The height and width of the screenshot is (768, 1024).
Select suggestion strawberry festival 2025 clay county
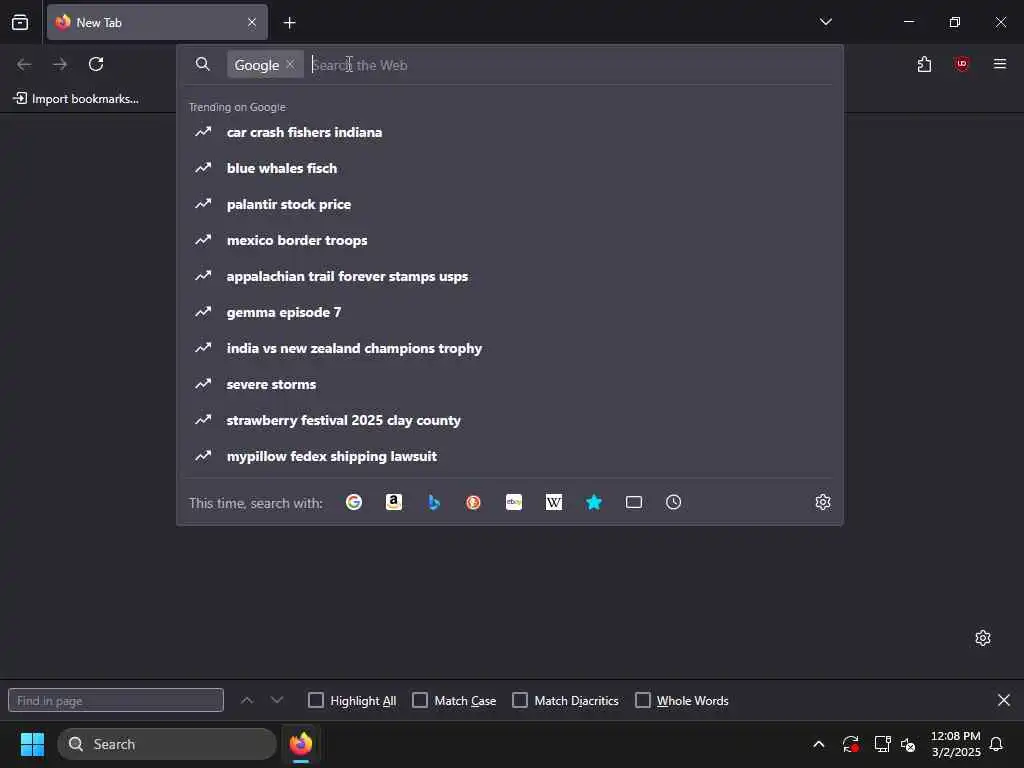509,420
